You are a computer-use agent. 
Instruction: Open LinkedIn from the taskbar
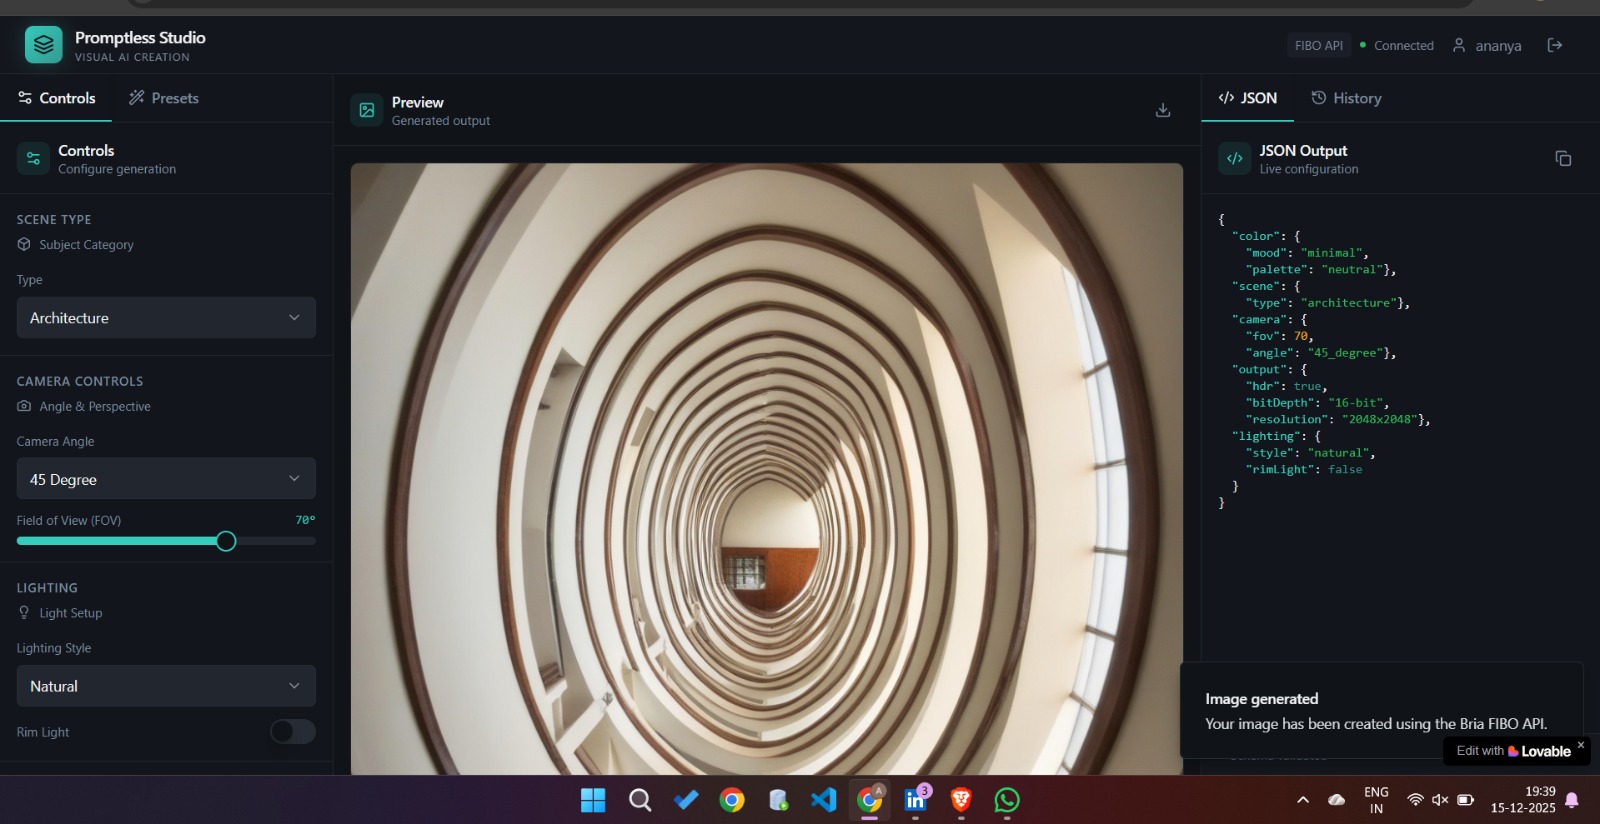click(x=916, y=800)
